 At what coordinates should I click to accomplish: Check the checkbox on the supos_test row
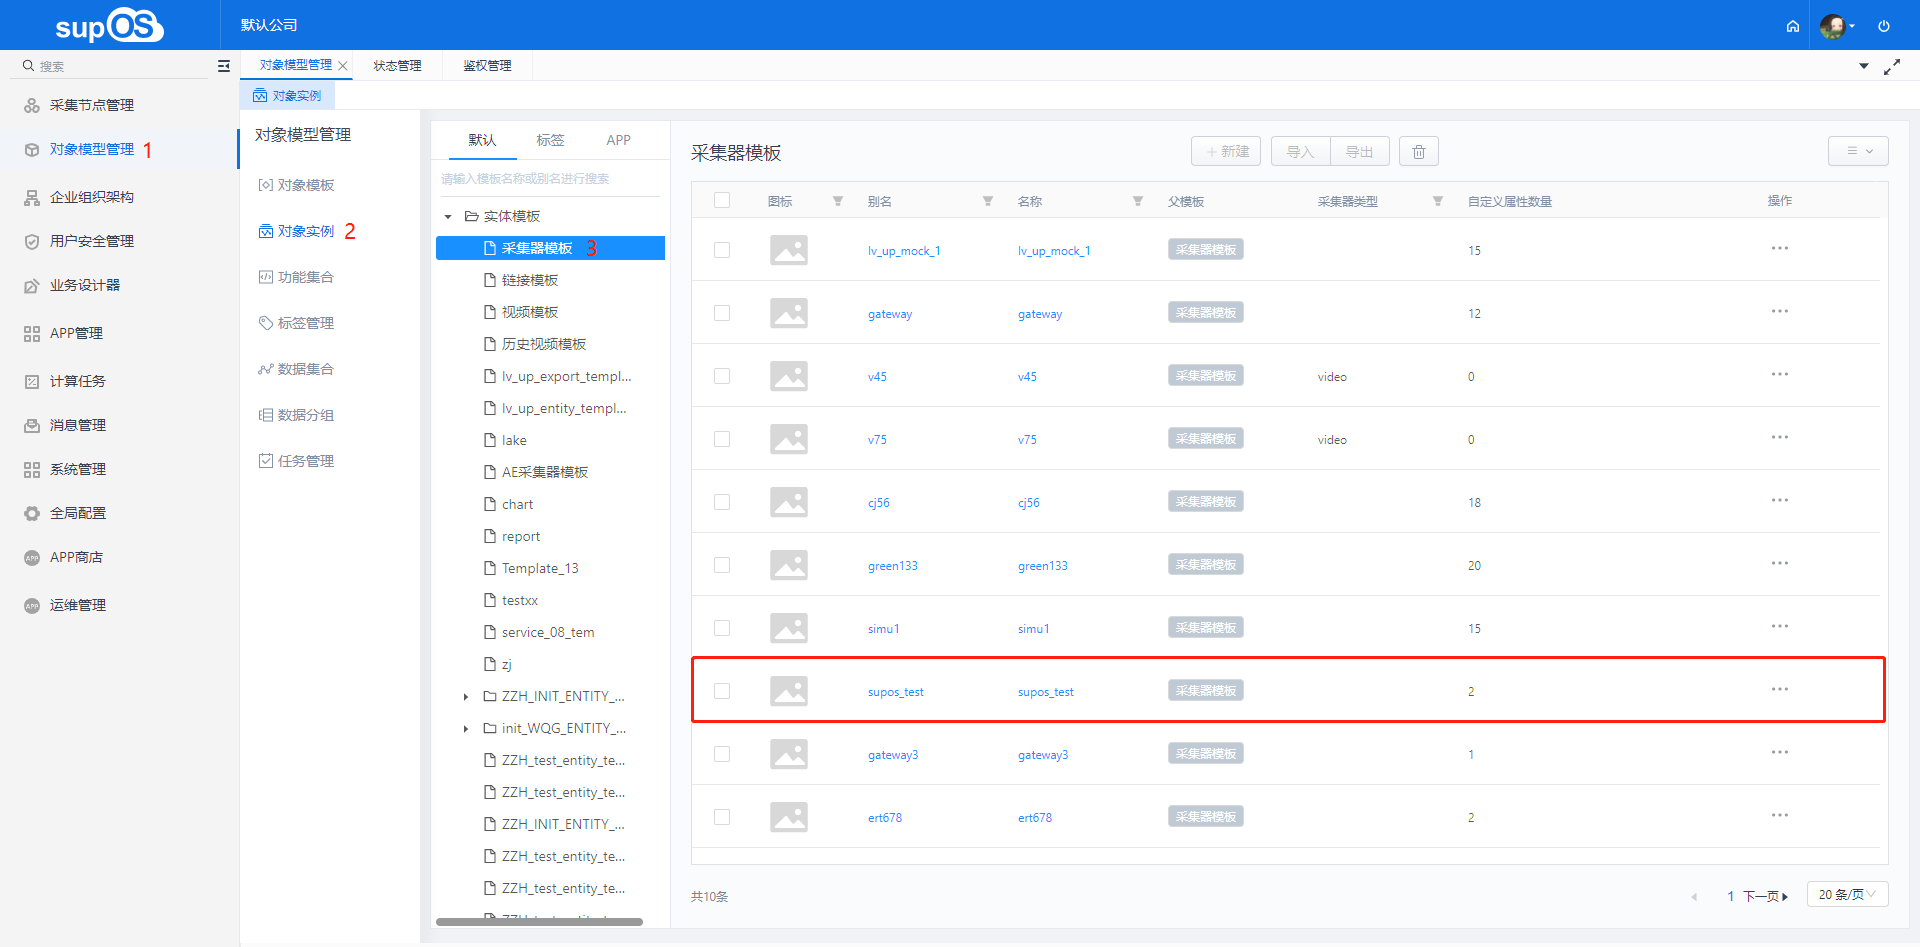(x=722, y=690)
